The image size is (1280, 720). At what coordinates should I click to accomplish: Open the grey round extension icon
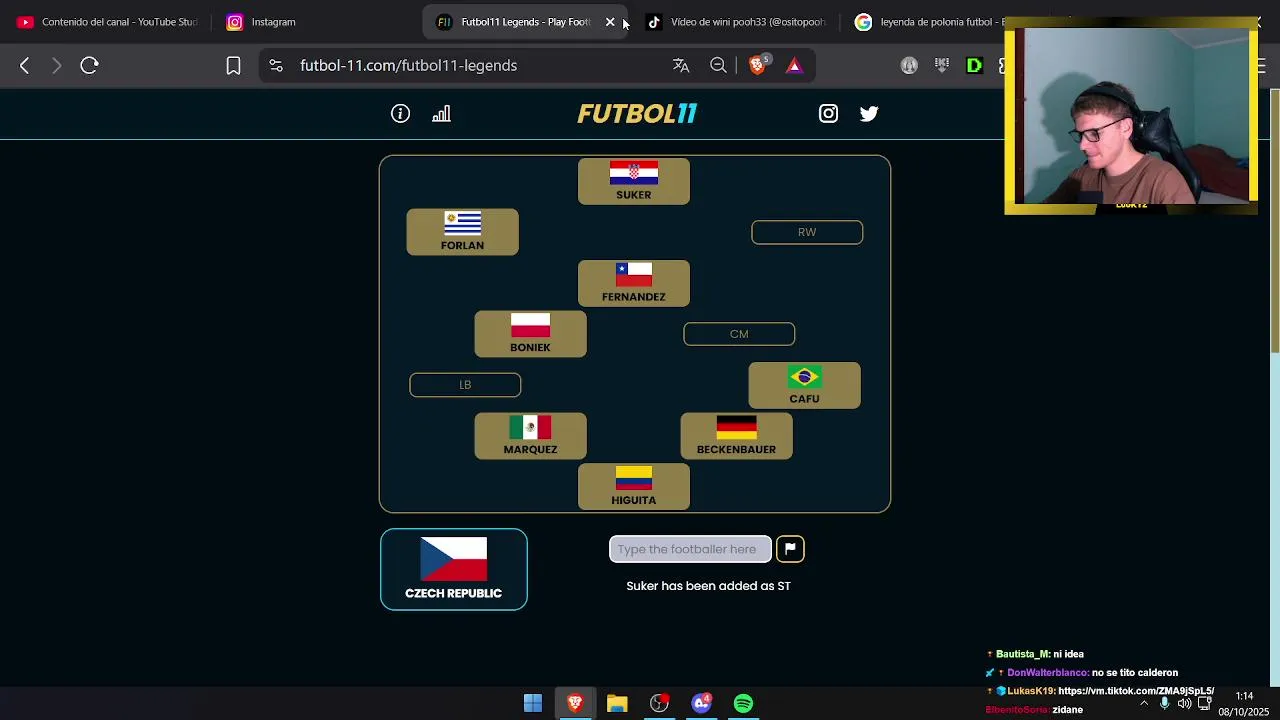coord(909,66)
